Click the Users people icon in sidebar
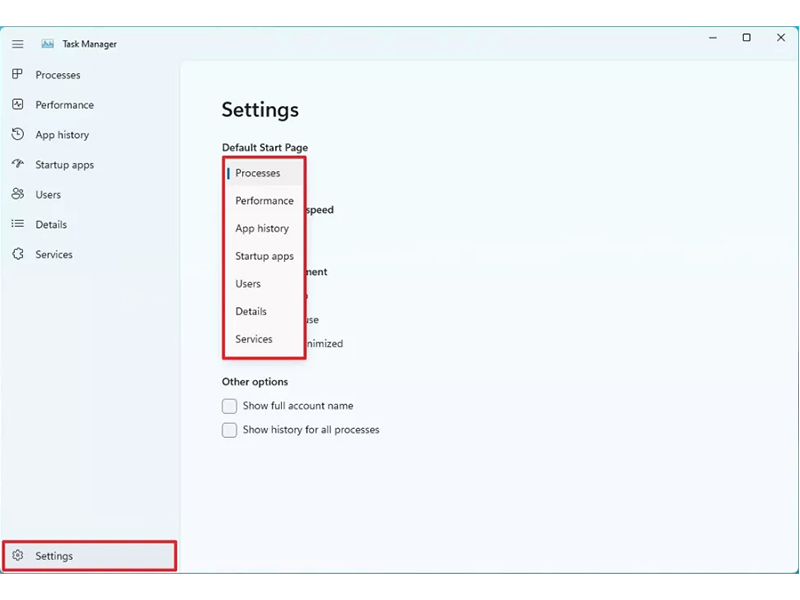Image resolution: width=800 pixels, height=600 pixels. [x=17, y=194]
